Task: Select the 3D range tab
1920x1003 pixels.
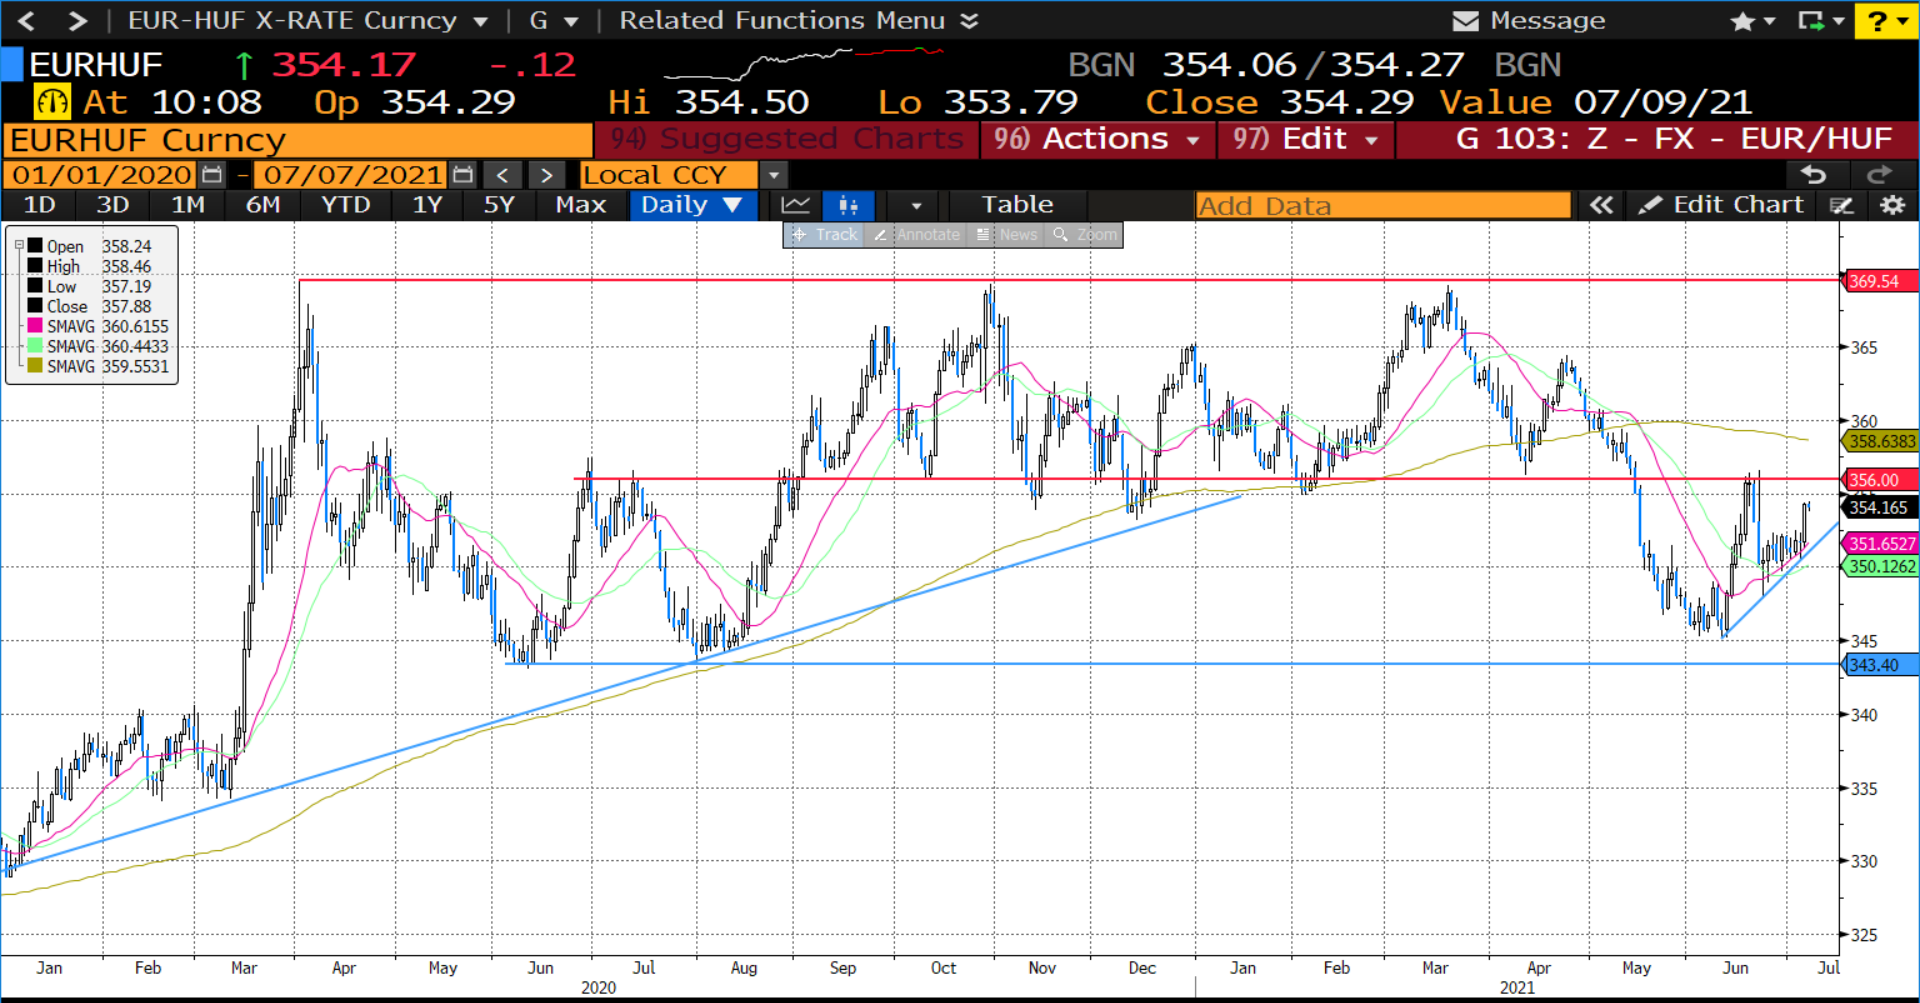Action: coord(112,205)
